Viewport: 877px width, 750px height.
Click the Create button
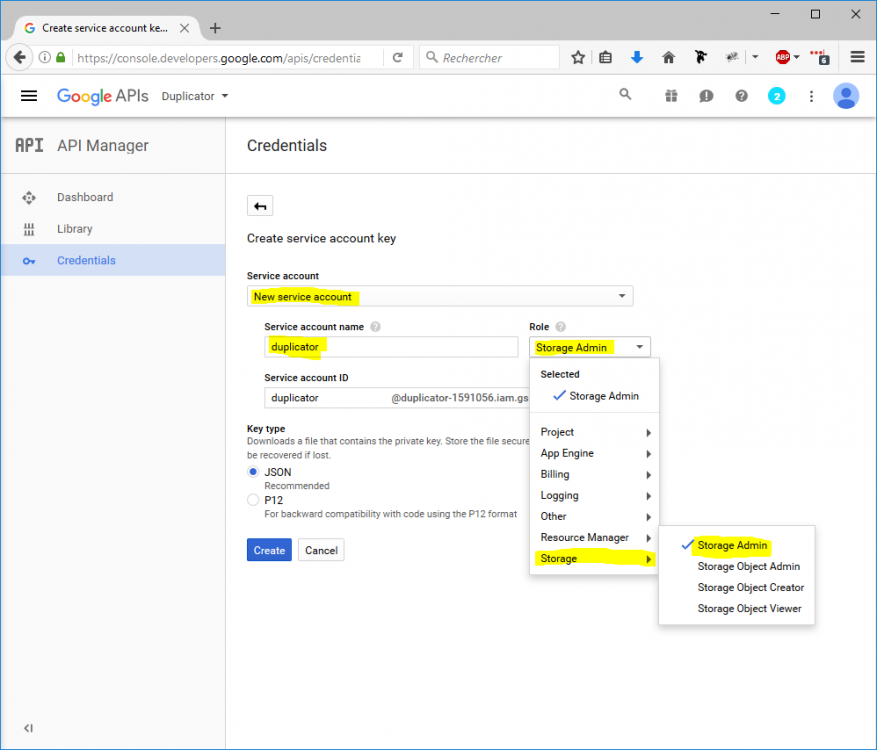pos(269,550)
